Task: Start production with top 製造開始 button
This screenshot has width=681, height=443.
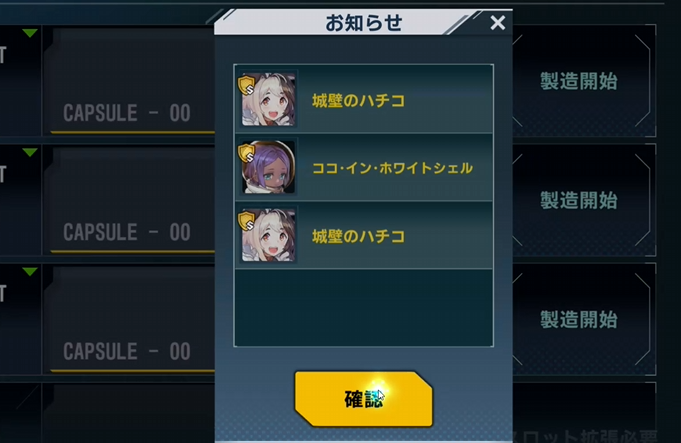Action: coord(581,81)
